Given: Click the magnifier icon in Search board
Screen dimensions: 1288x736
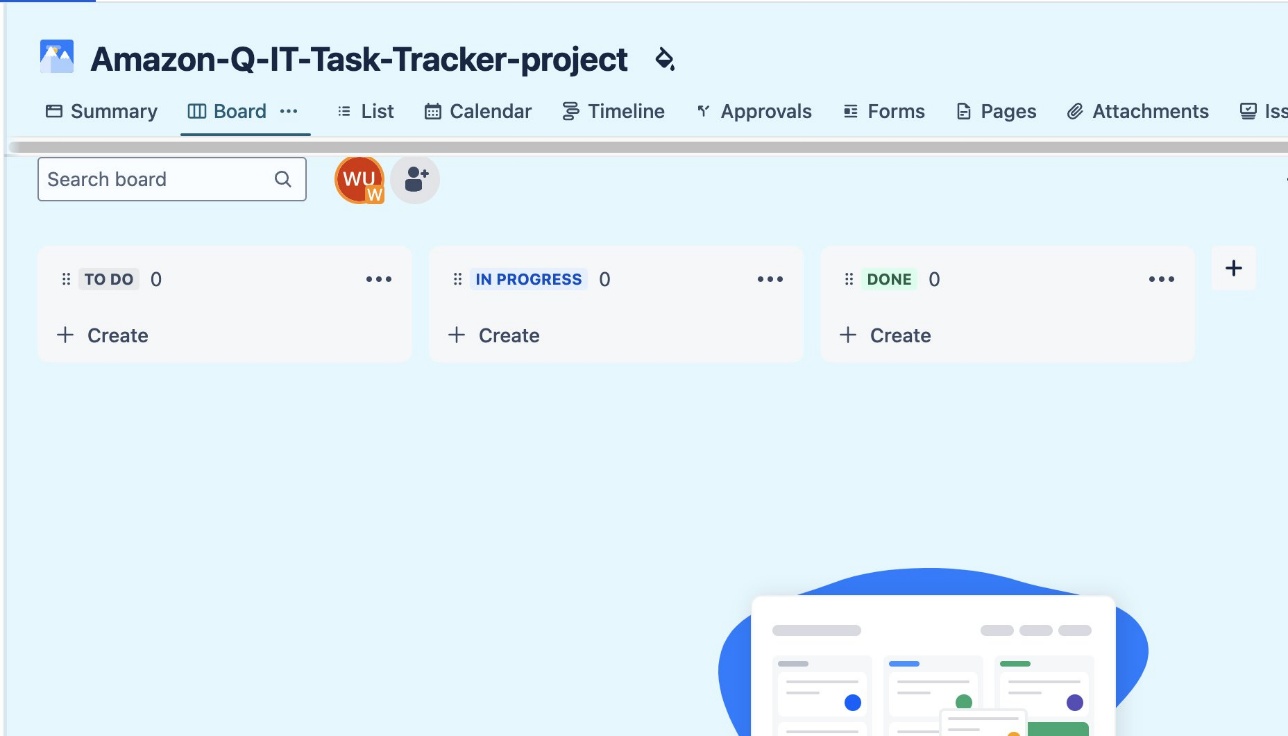Looking at the screenshot, I should click(x=283, y=180).
